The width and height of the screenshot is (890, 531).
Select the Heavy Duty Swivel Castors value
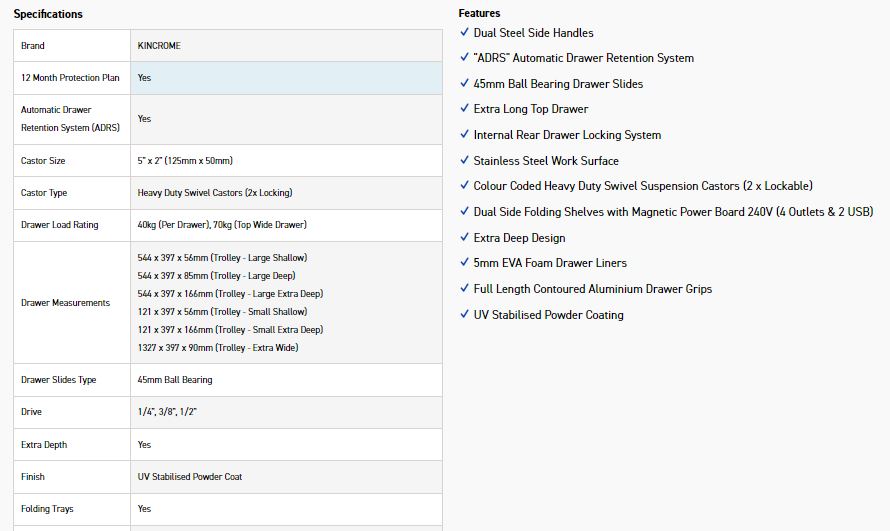coord(215,193)
